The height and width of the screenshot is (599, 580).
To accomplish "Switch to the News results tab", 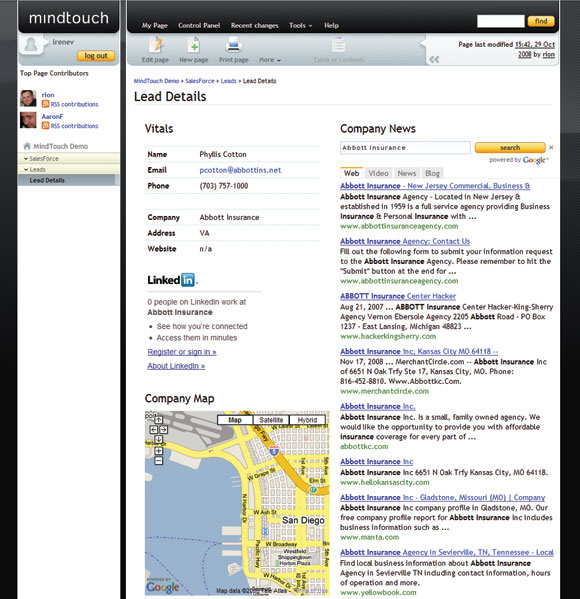I will click(407, 173).
